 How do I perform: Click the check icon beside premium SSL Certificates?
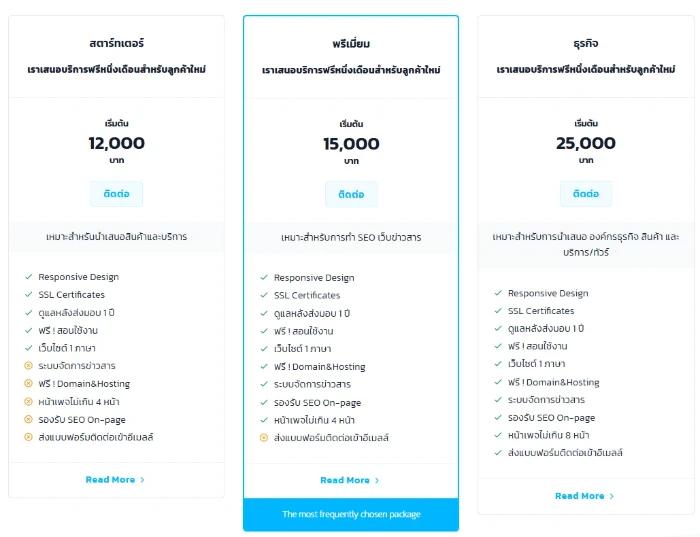(264, 295)
